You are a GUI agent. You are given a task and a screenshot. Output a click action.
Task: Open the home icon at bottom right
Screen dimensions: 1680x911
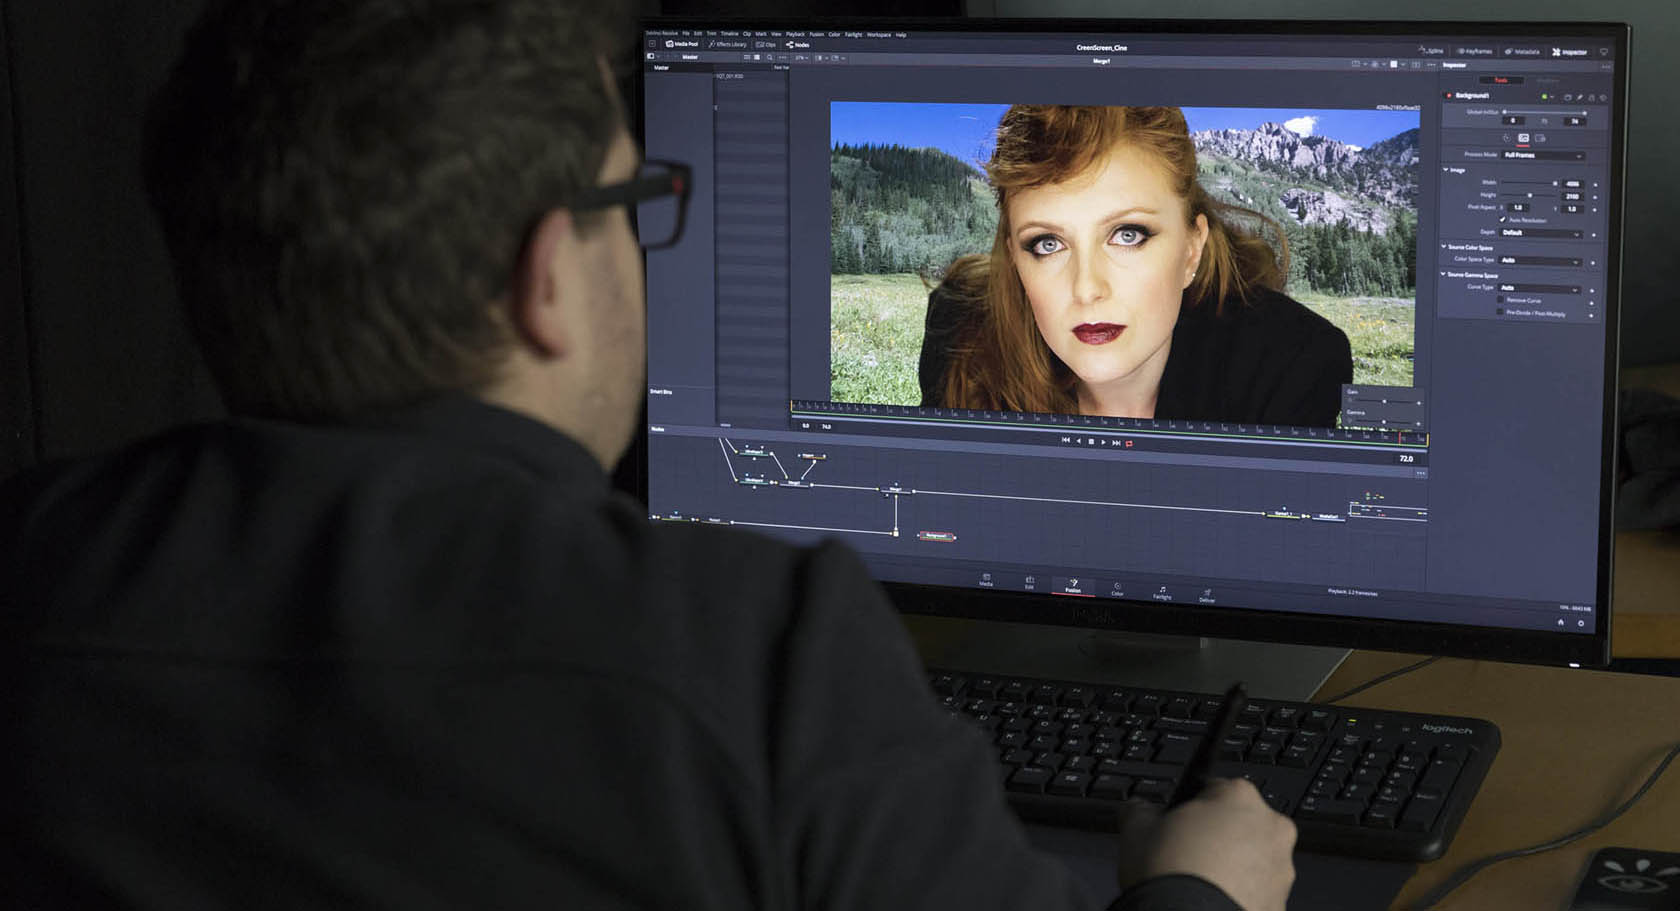1560,622
